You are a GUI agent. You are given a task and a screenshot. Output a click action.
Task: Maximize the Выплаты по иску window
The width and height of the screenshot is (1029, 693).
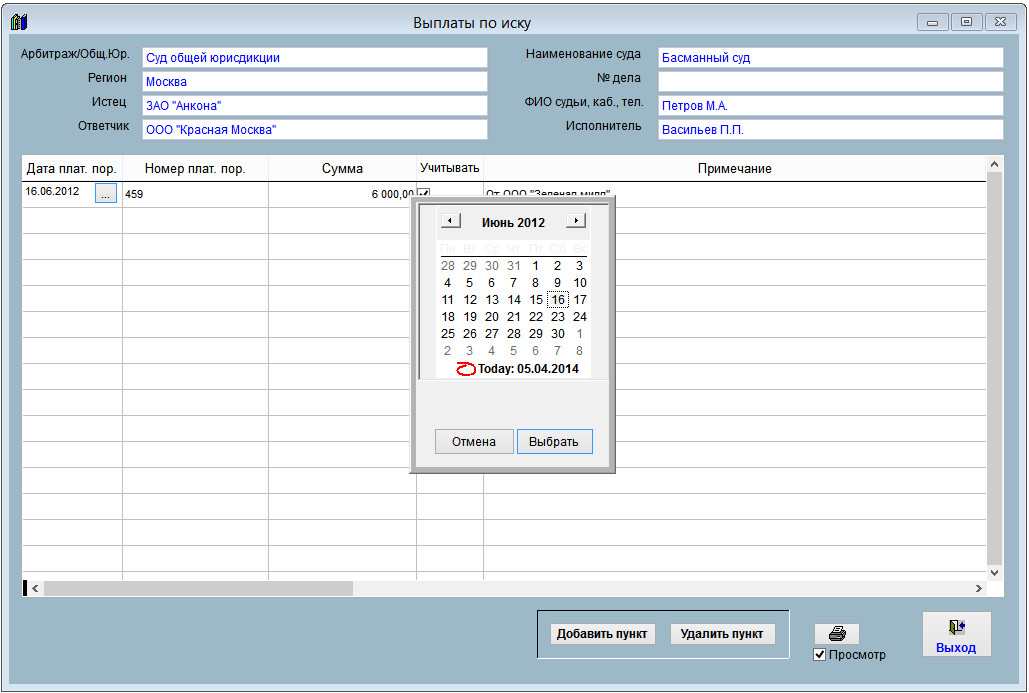click(x=966, y=22)
